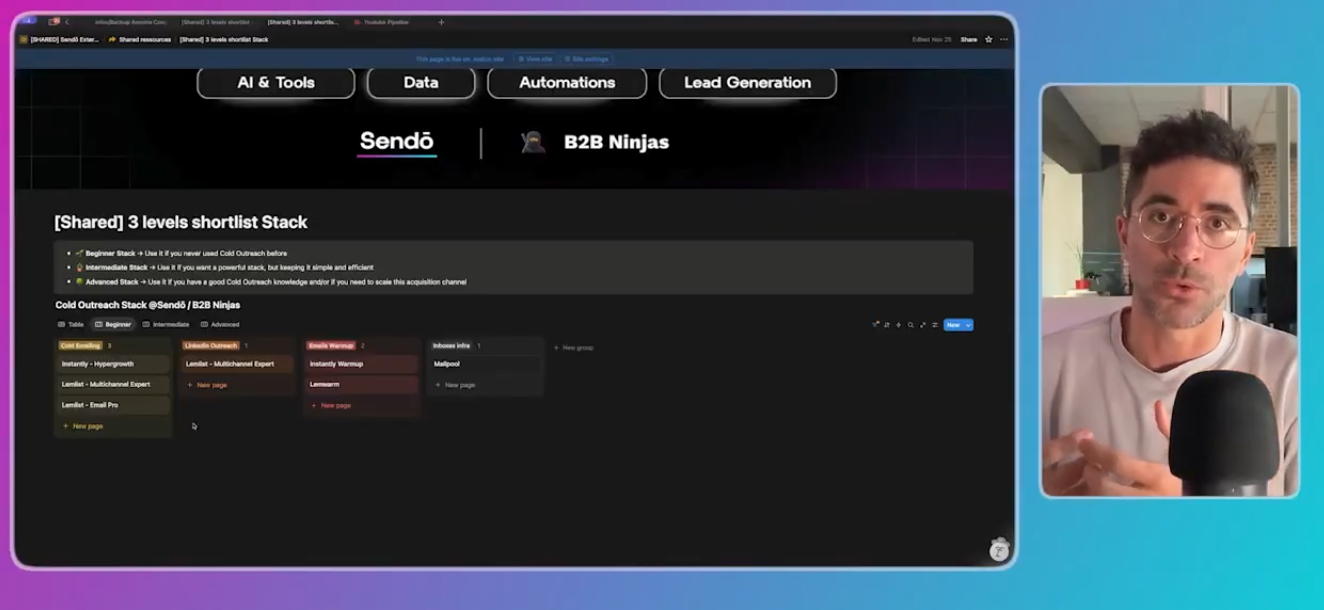Open a new browser tab with plus icon
This screenshot has height=610, width=1324.
click(441, 22)
